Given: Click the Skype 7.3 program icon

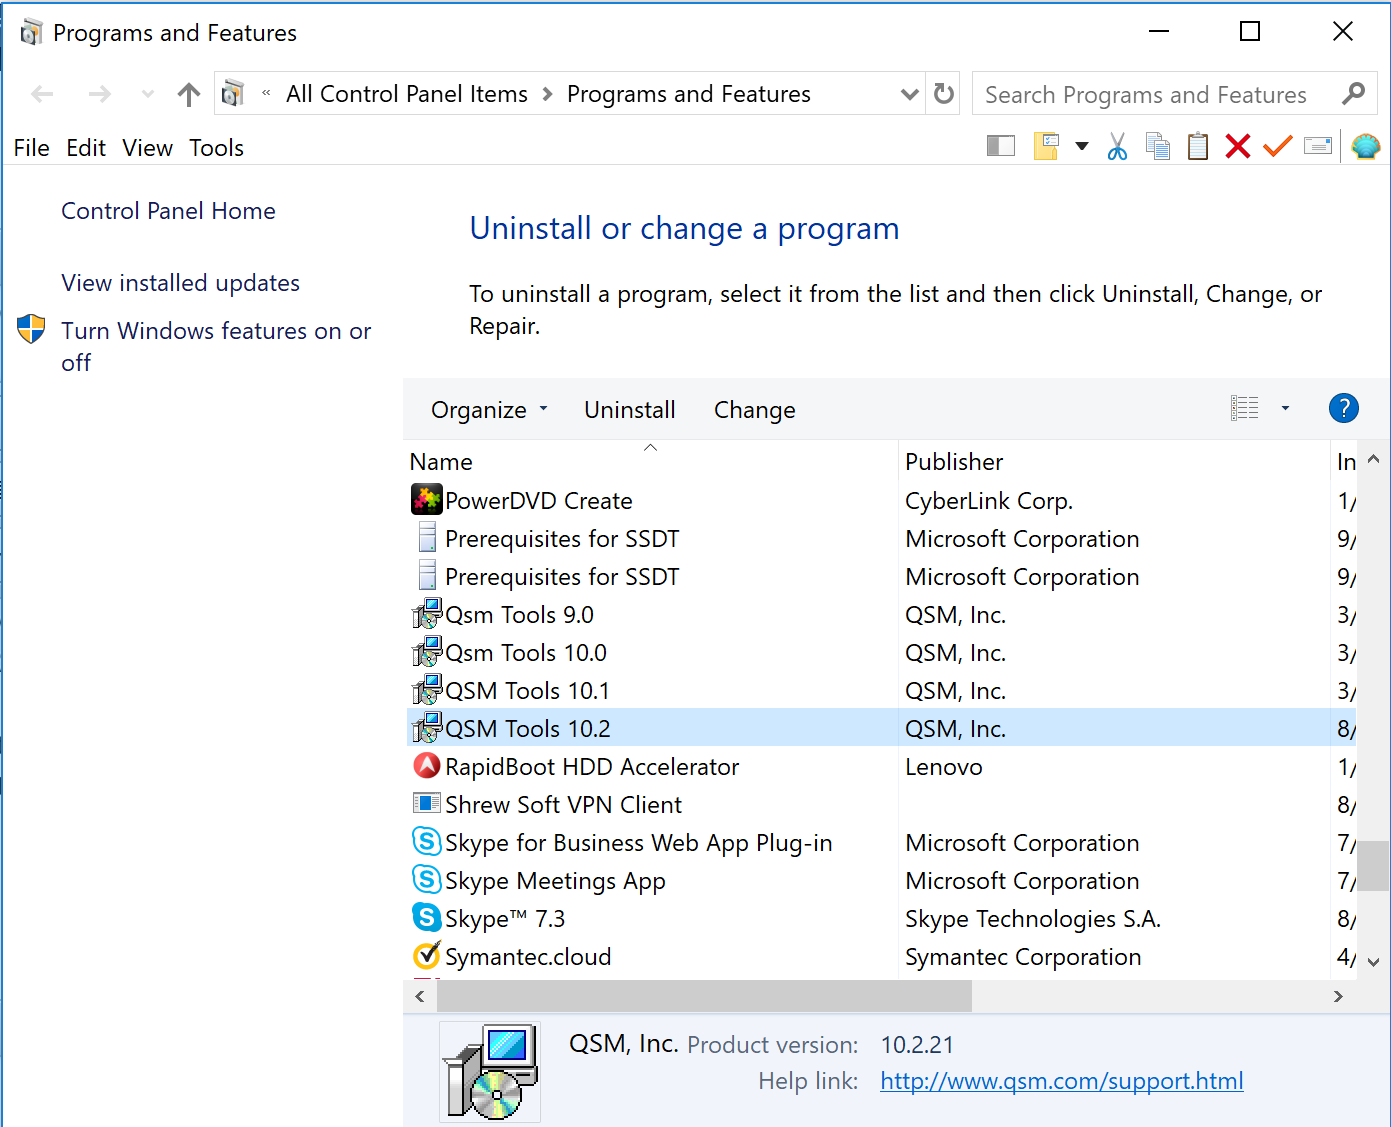Looking at the screenshot, I should coord(427,917).
